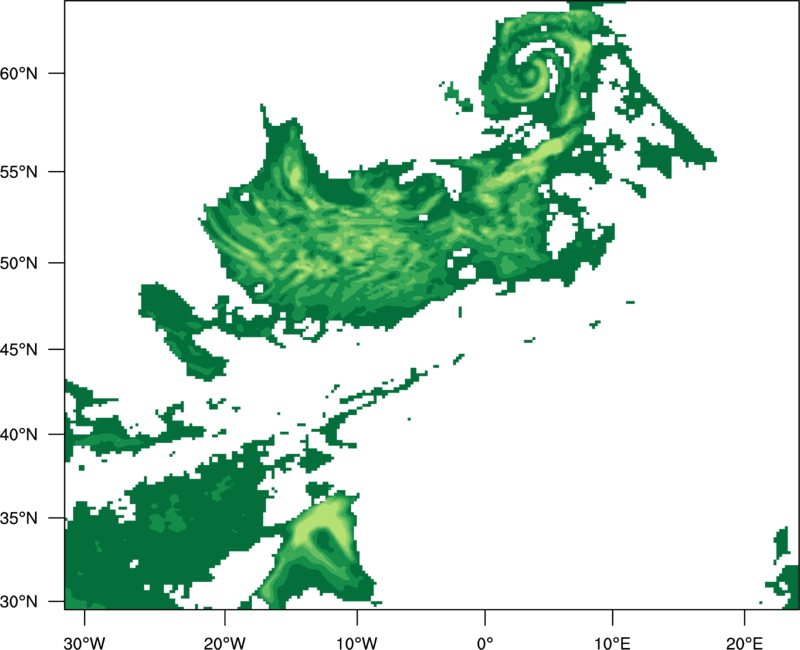This screenshot has width=800, height=650.
Task: Click the 40°N latitude label
Action: 19,435
